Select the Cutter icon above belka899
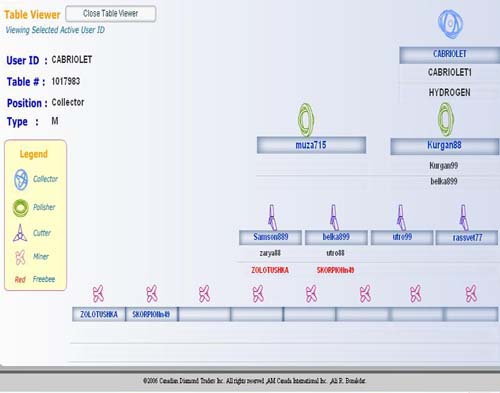Screen dimensions: 500x393 (x=334, y=217)
